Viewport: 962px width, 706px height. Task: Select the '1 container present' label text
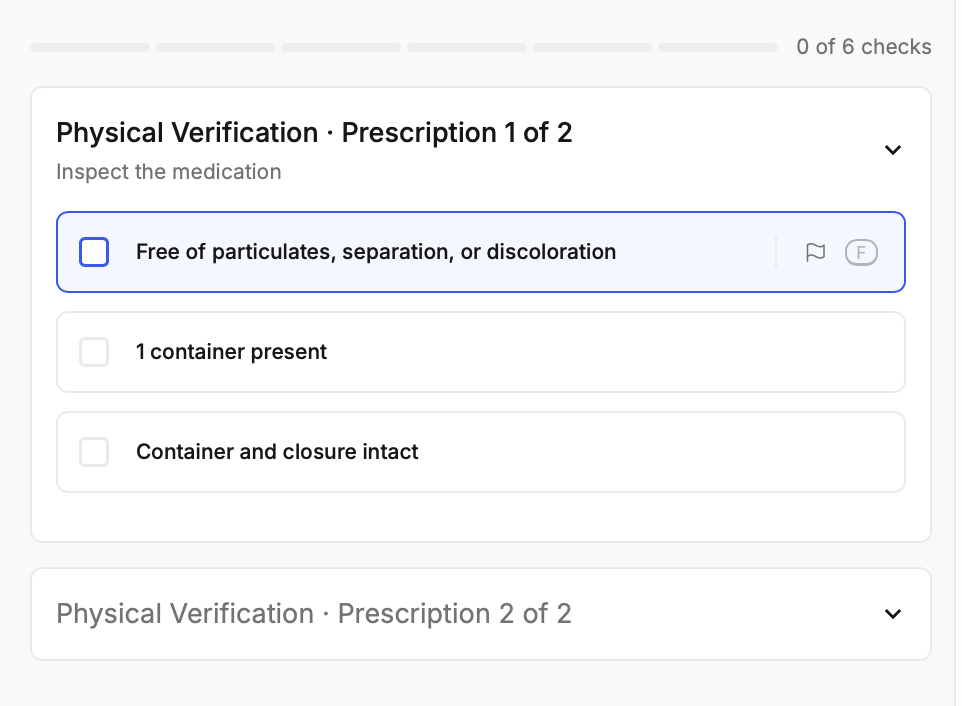click(x=231, y=352)
